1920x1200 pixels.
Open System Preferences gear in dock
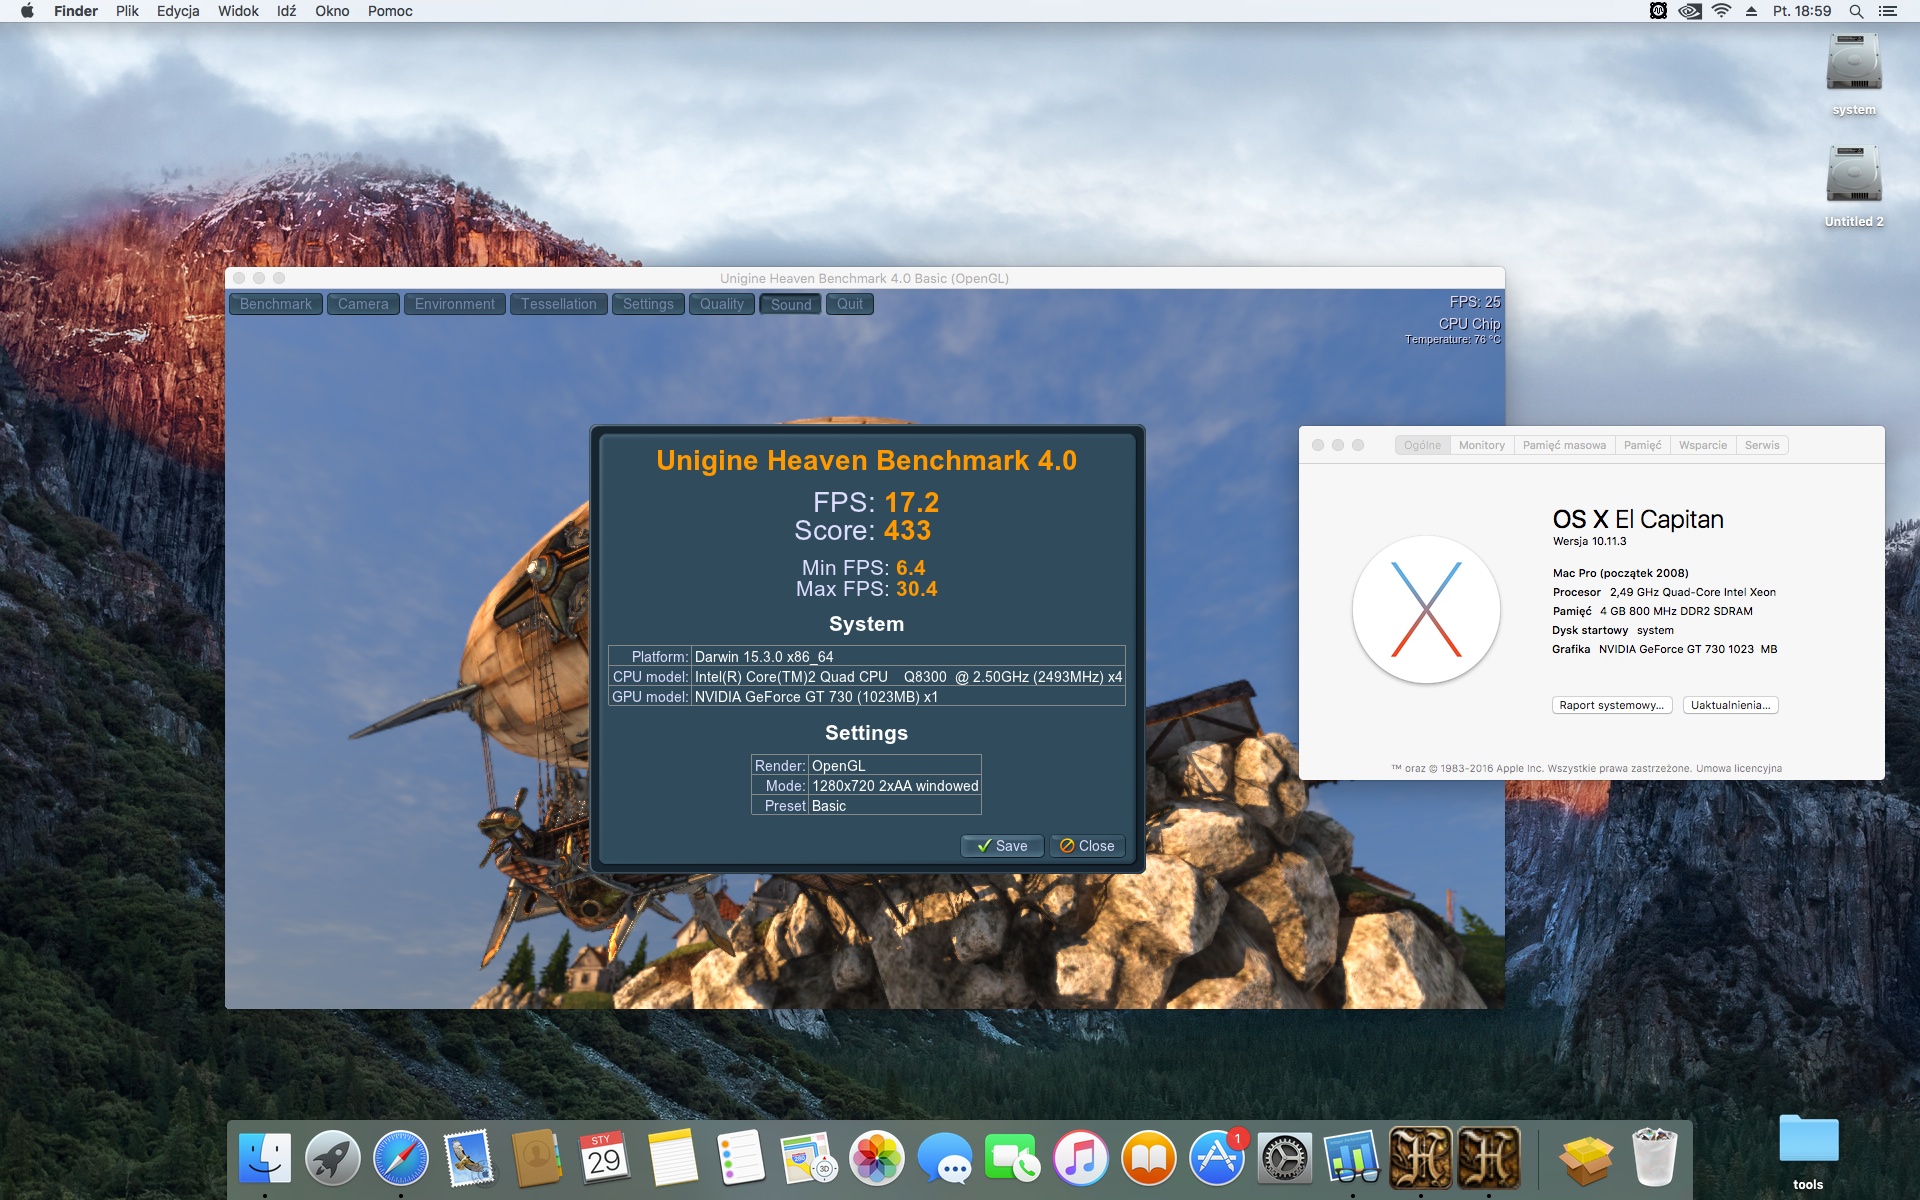click(1285, 1158)
